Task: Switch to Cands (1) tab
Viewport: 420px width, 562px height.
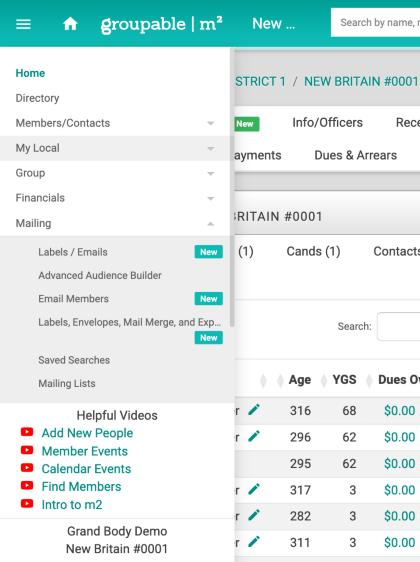Action: 313,251
